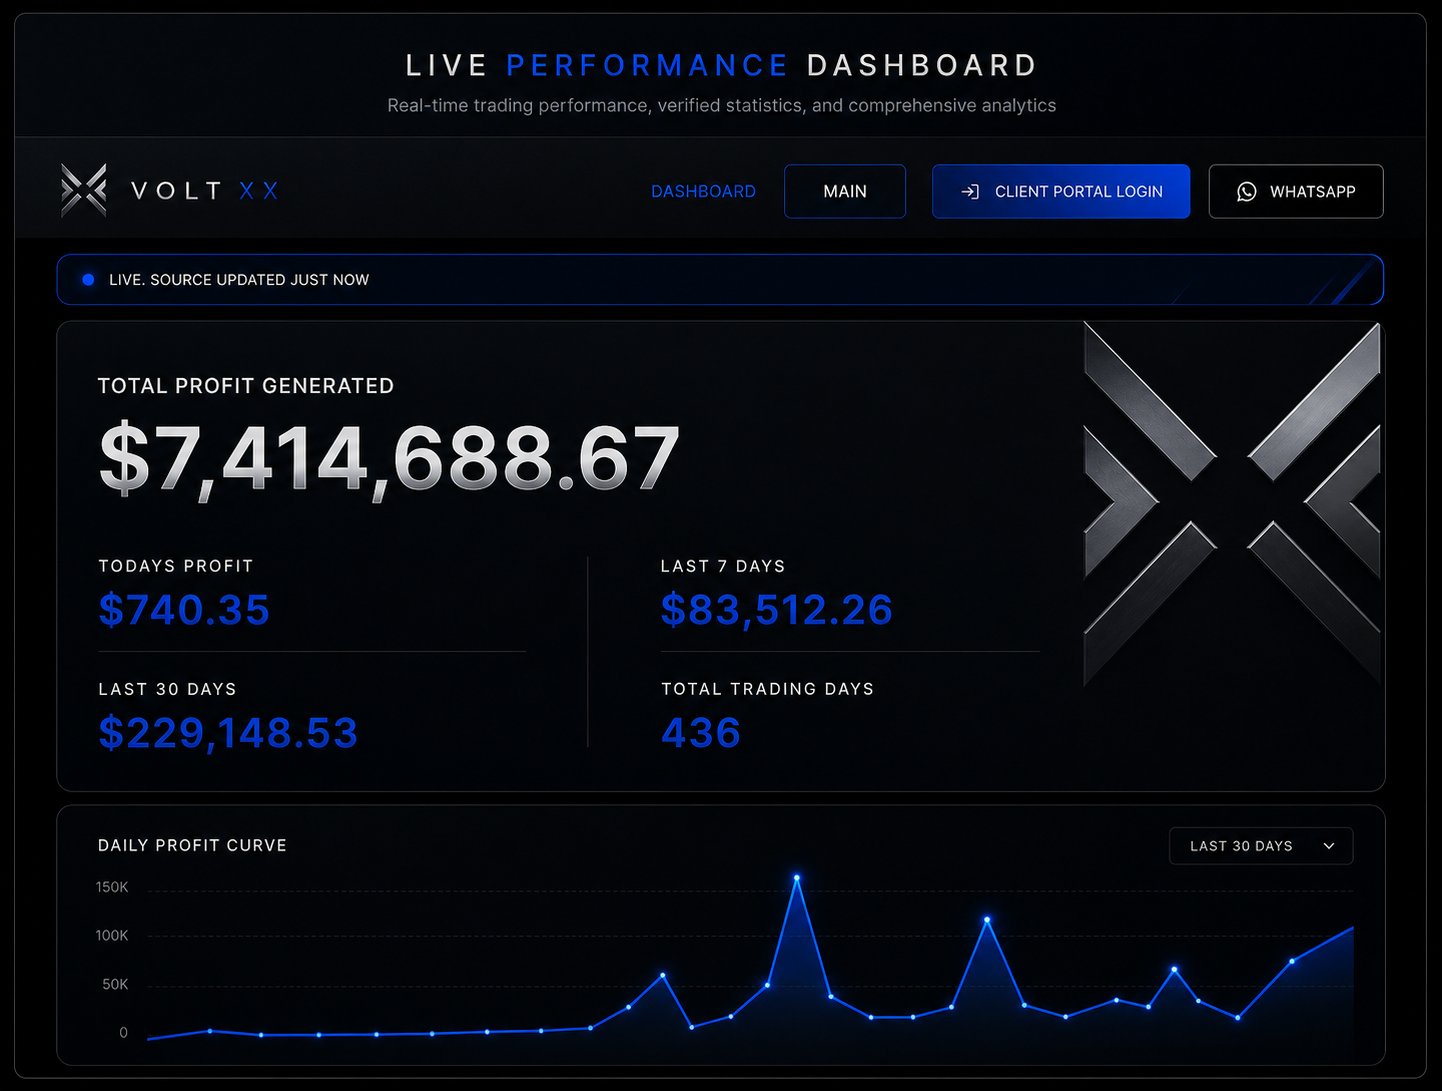The width and height of the screenshot is (1442, 1091).
Task: Open the Last 30 Days dropdown
Action: (x=1261, y=846)
